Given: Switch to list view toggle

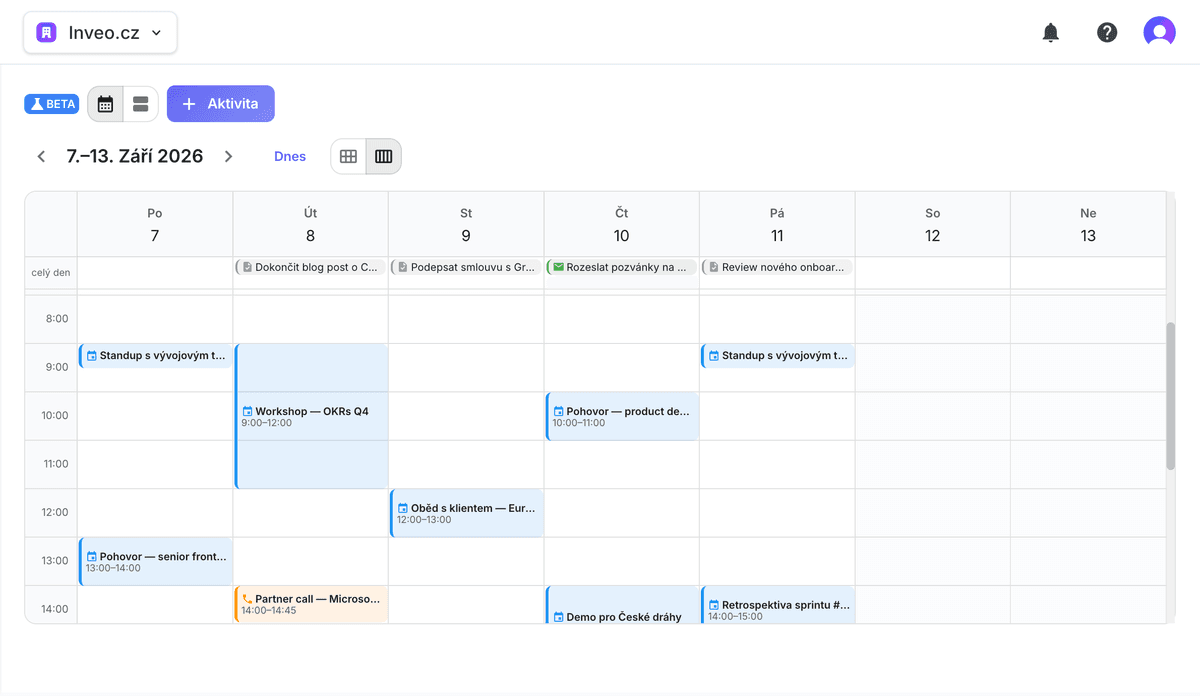Looking at the screenshot, I should coord(140,104).
